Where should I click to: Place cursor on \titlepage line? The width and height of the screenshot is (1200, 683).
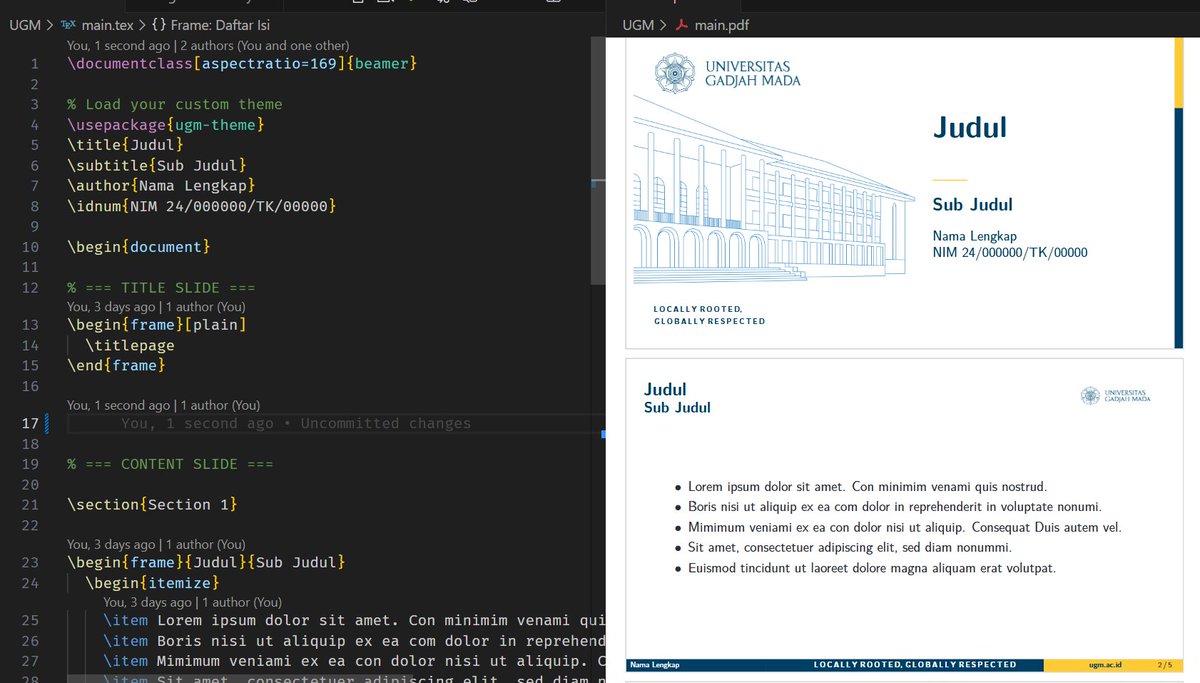click(130, 345)
